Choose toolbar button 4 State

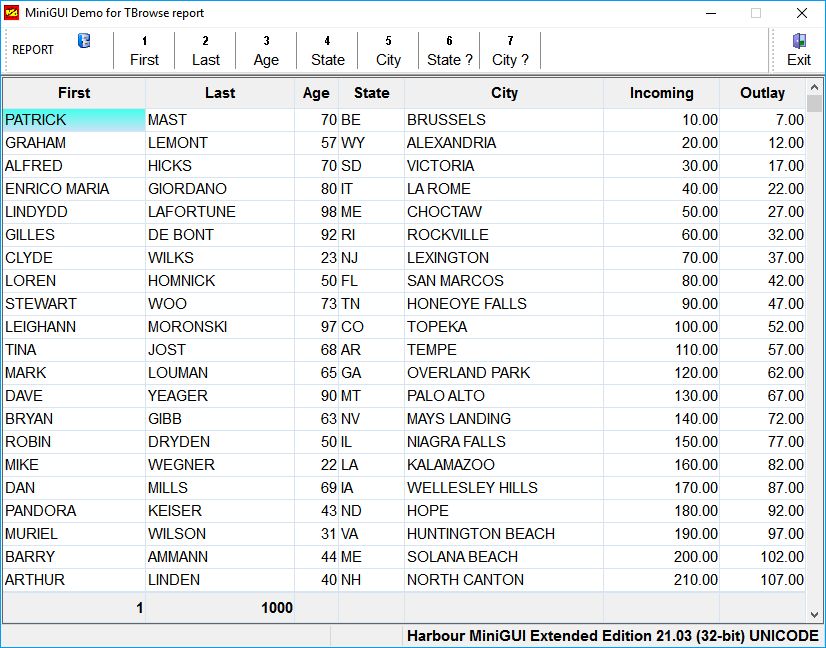[x=328, y=51]
